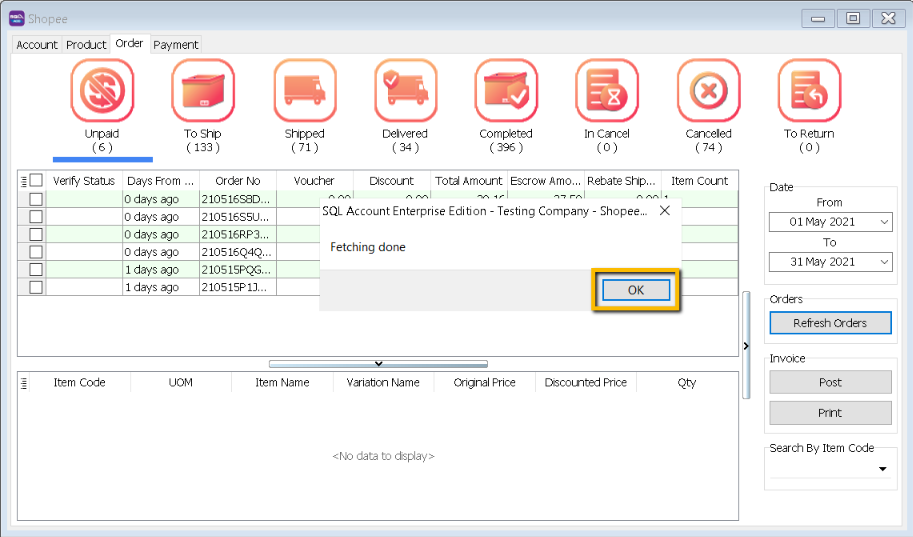Click the Refresh Orders button
The image size is (913, 537).
point(830,323)
